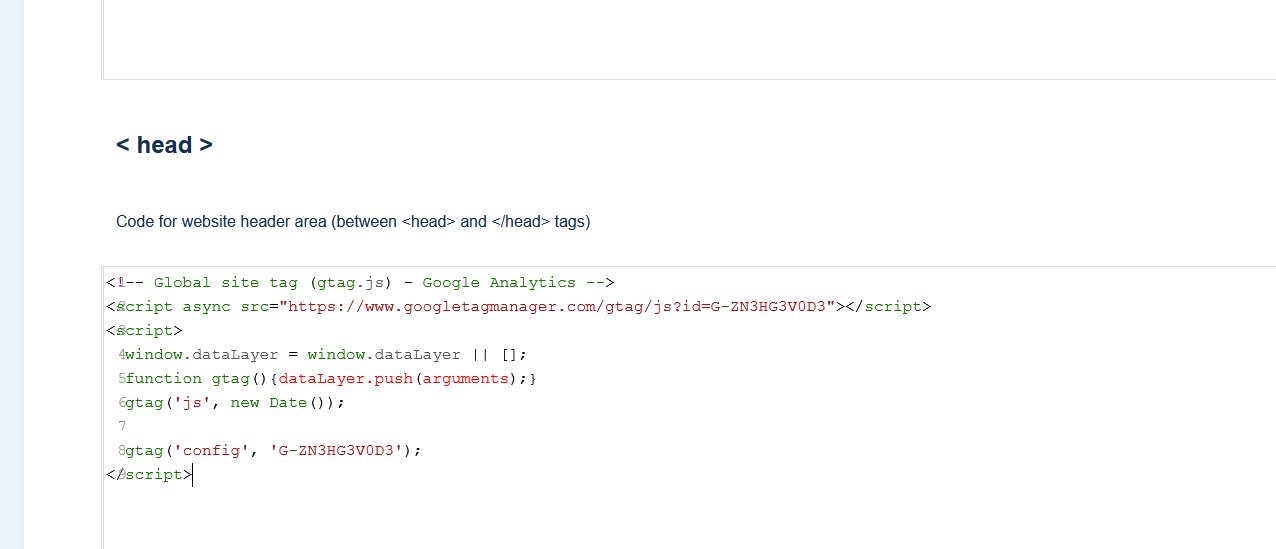Click the 'G-ZN3HG3V0D3' ID in the config call

(336, 451)
